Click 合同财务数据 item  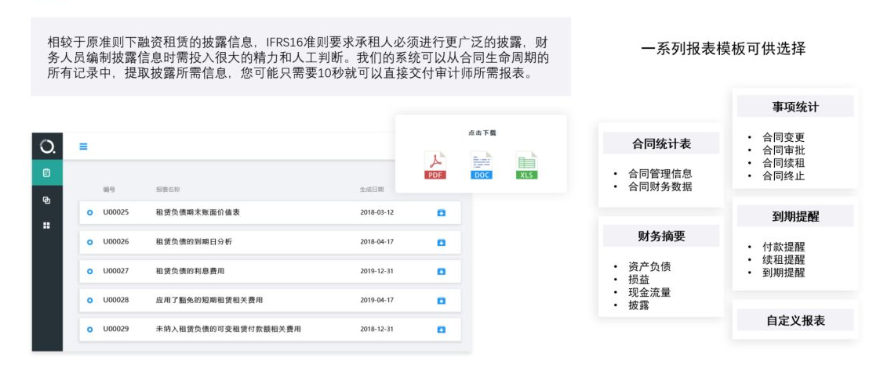click(x=660, y=187)
